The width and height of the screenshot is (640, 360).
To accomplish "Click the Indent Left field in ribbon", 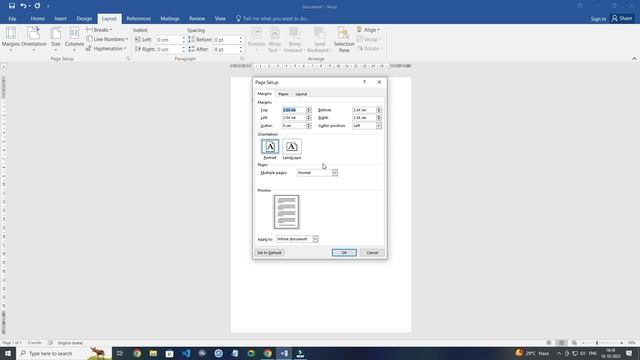I will (x=169, y=40).
